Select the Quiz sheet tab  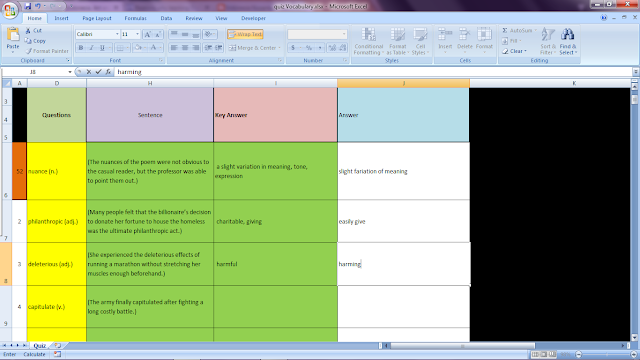click(40, 345)
